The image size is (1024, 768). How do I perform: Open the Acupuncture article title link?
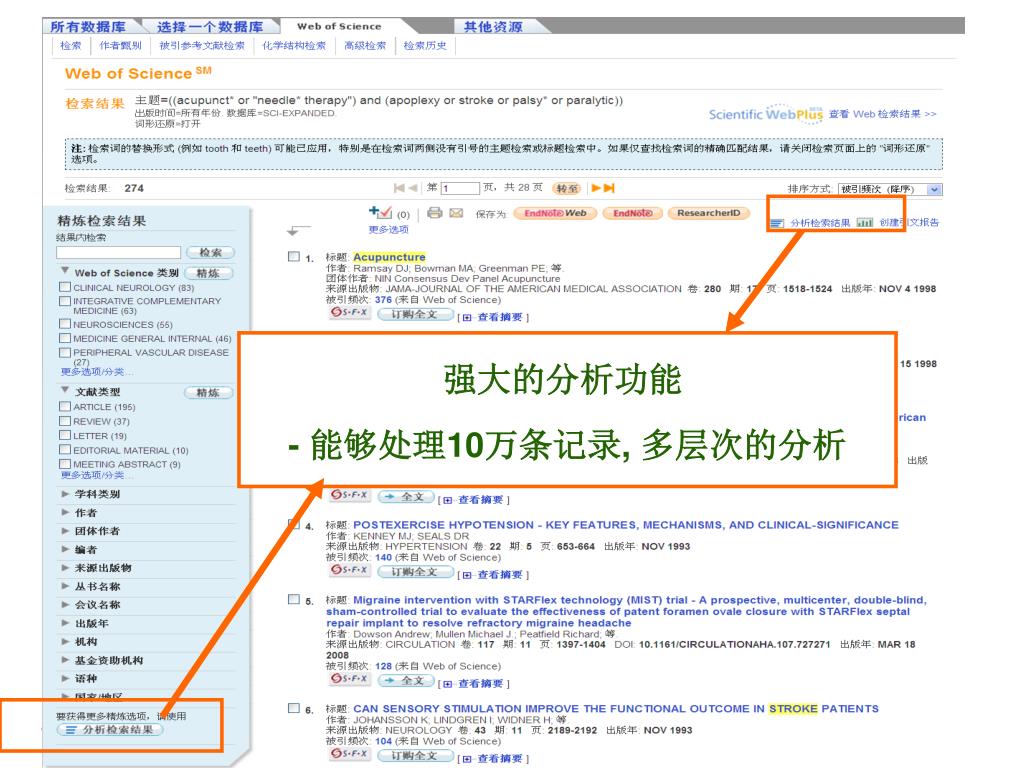(389, 257)
